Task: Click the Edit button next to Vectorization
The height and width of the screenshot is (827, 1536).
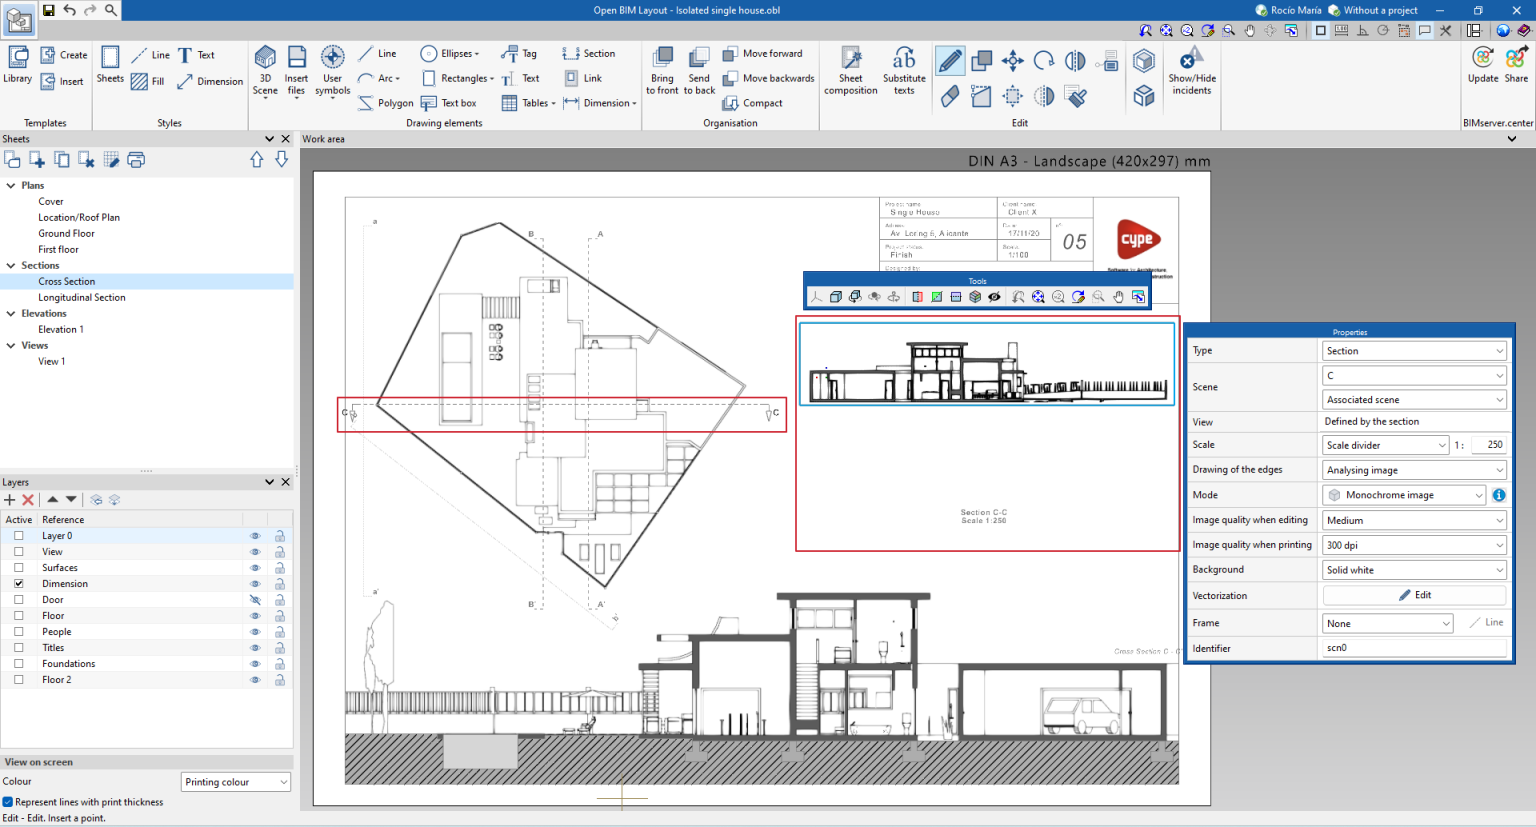Action: (1414, 594)
